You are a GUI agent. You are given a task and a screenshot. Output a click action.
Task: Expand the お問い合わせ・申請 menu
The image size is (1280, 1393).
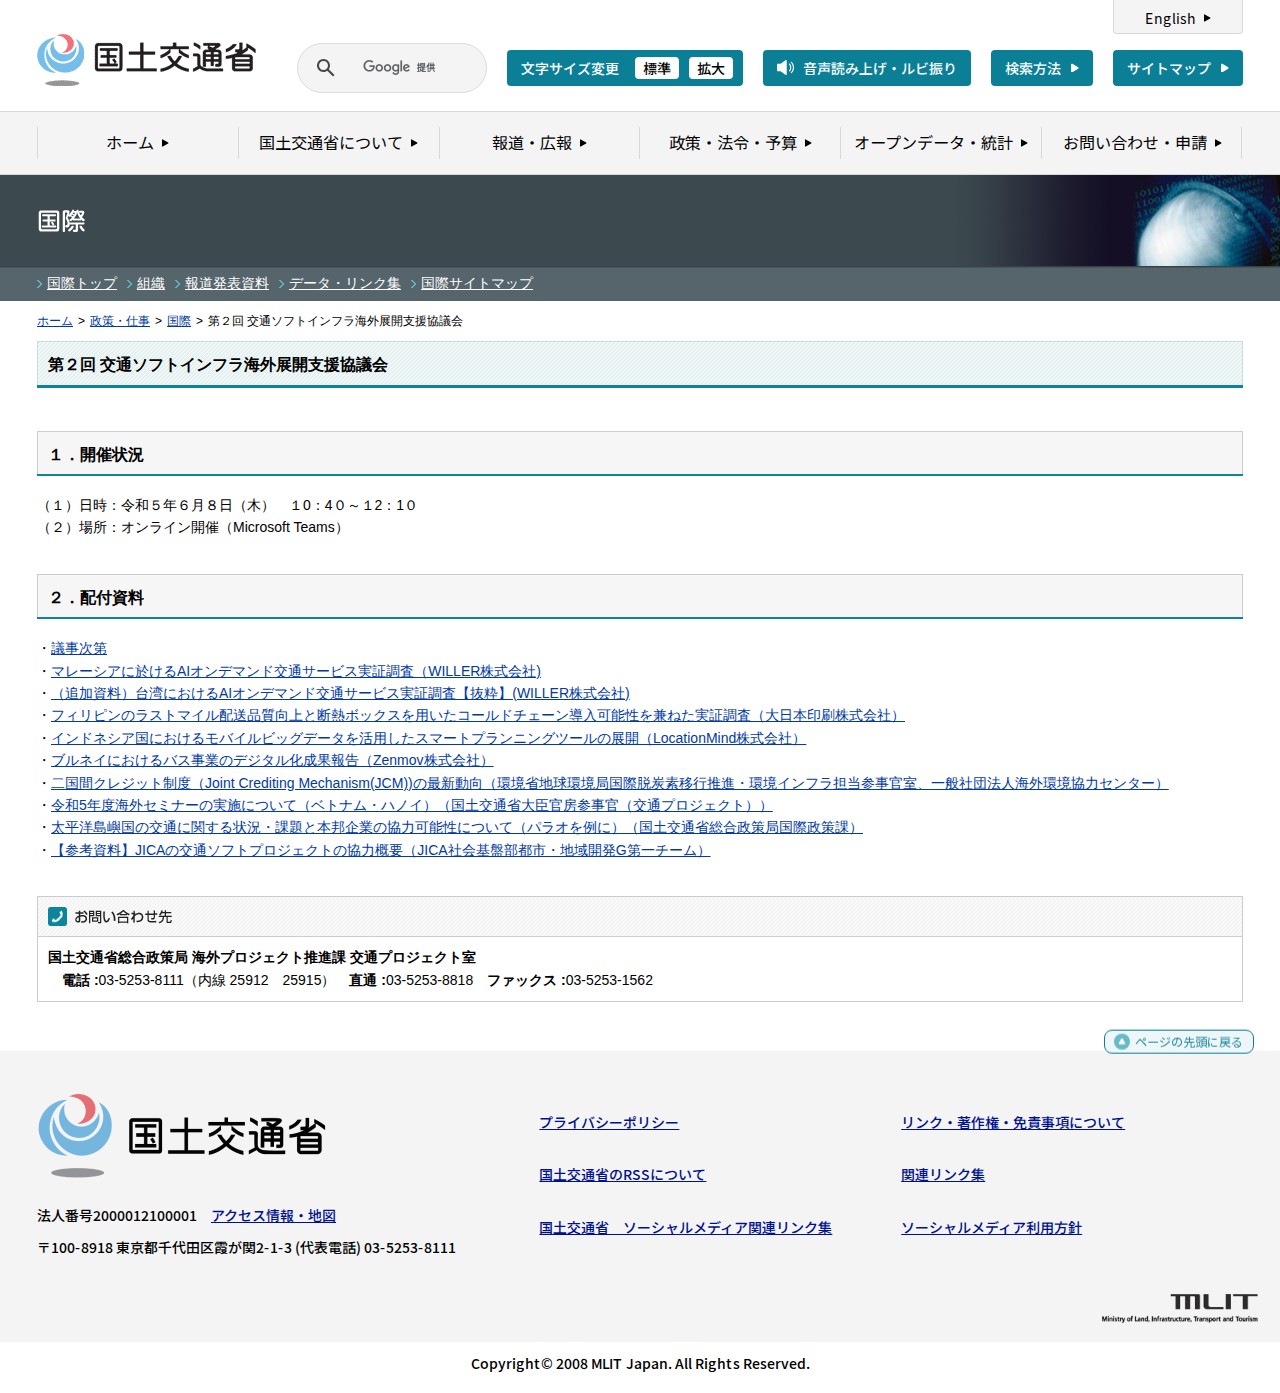tap(1142, 143)
